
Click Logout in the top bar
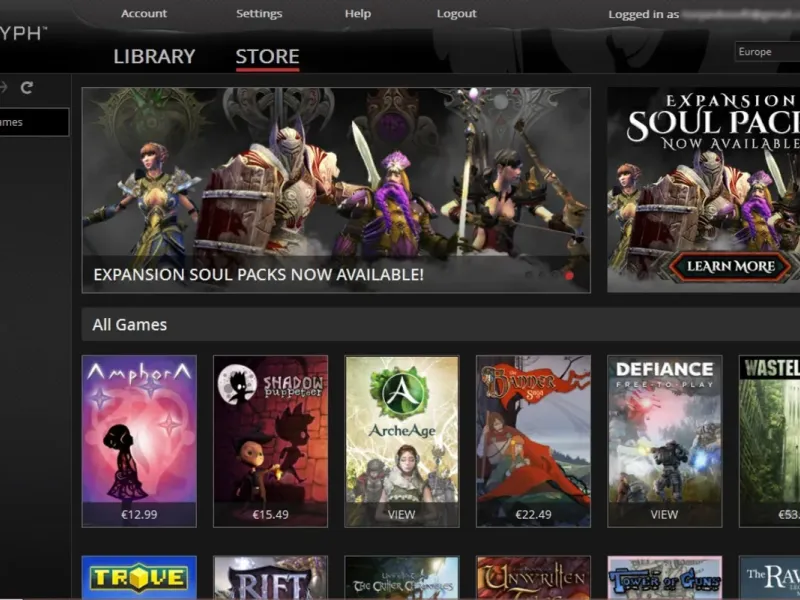tap(457, 14)
